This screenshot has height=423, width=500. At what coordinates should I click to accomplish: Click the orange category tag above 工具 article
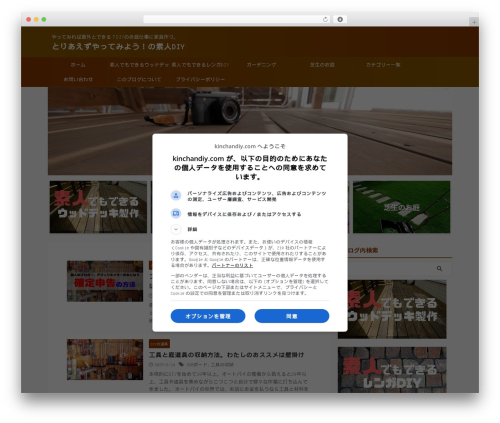click(x=159, y=344)
